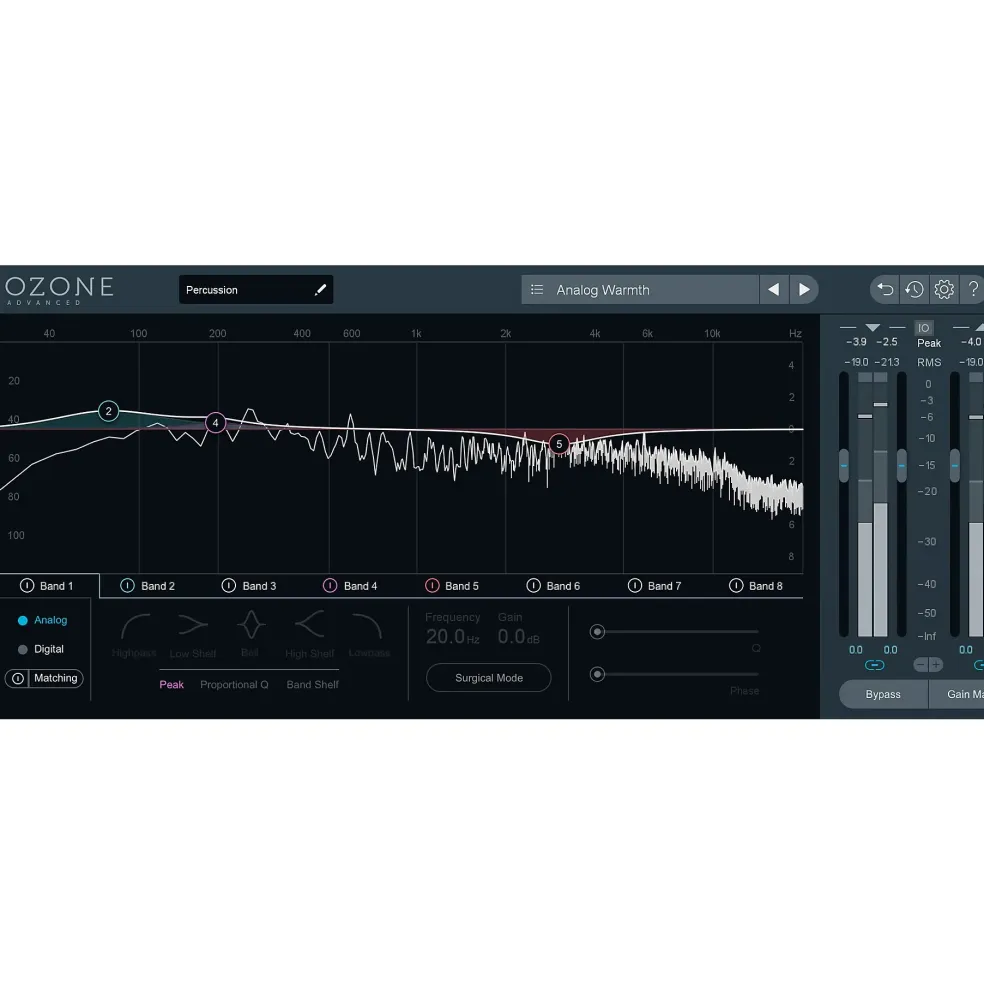Select the Proportional Q sub-type
The image size is (984, 985).
(234, 685)
